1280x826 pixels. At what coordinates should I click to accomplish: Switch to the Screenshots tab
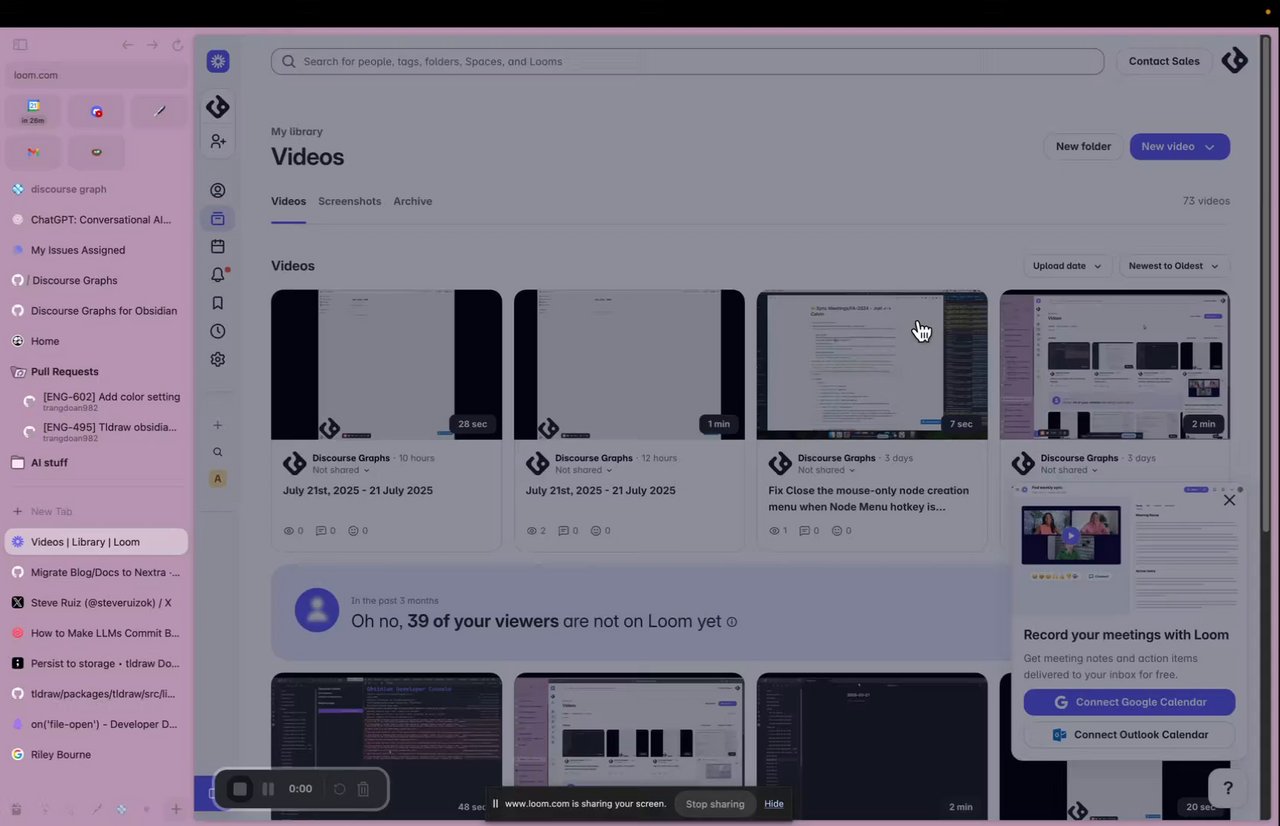pos(349,201)
